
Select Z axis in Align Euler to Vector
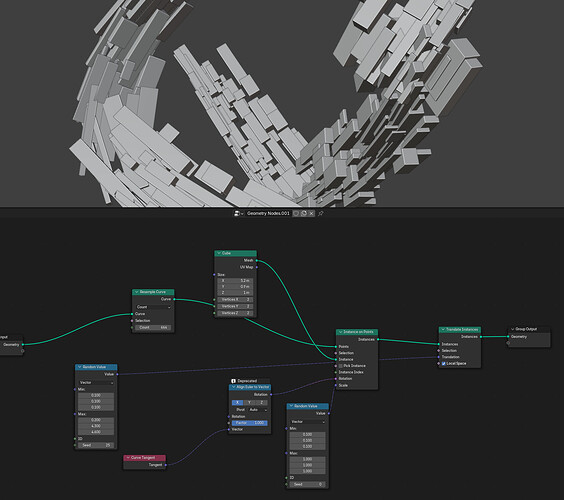261,403
